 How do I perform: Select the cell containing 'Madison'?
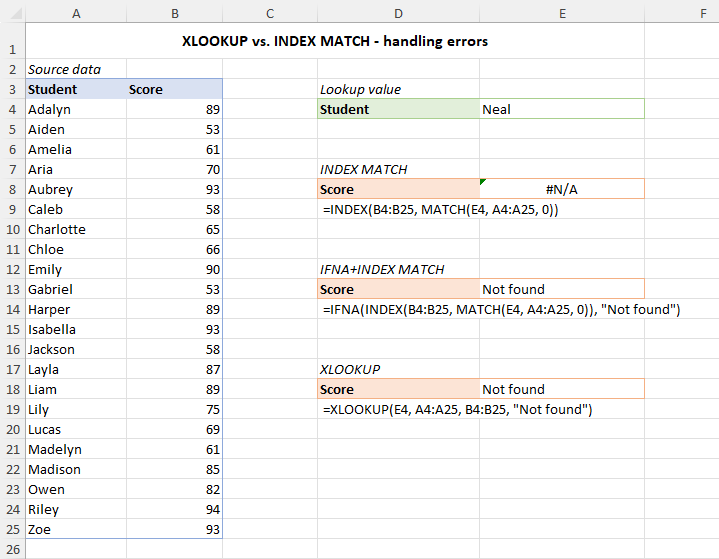(x=76, y=469)
